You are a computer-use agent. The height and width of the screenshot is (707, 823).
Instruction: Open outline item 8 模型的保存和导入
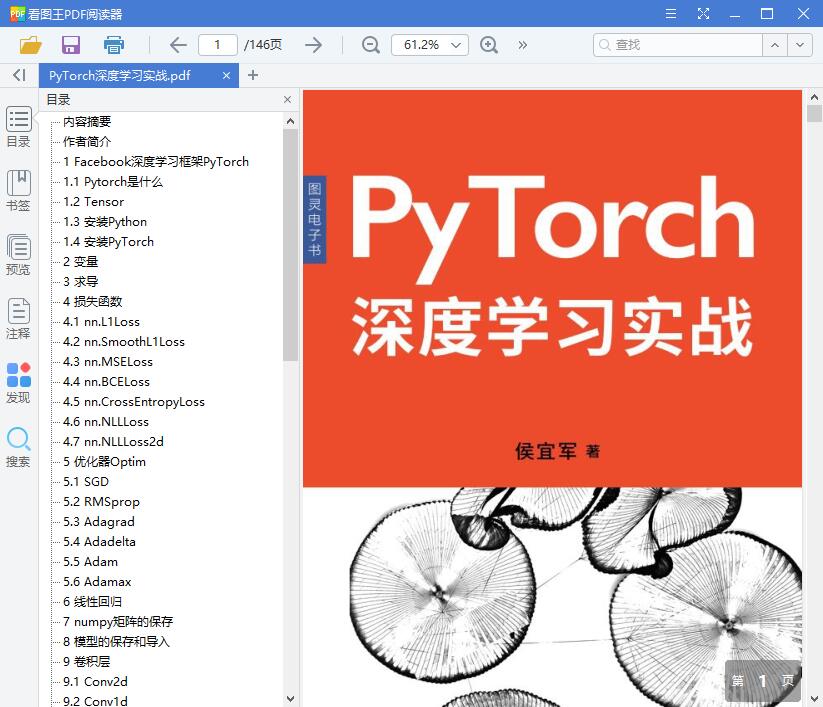pyautogui.click(x=117, y=641)
